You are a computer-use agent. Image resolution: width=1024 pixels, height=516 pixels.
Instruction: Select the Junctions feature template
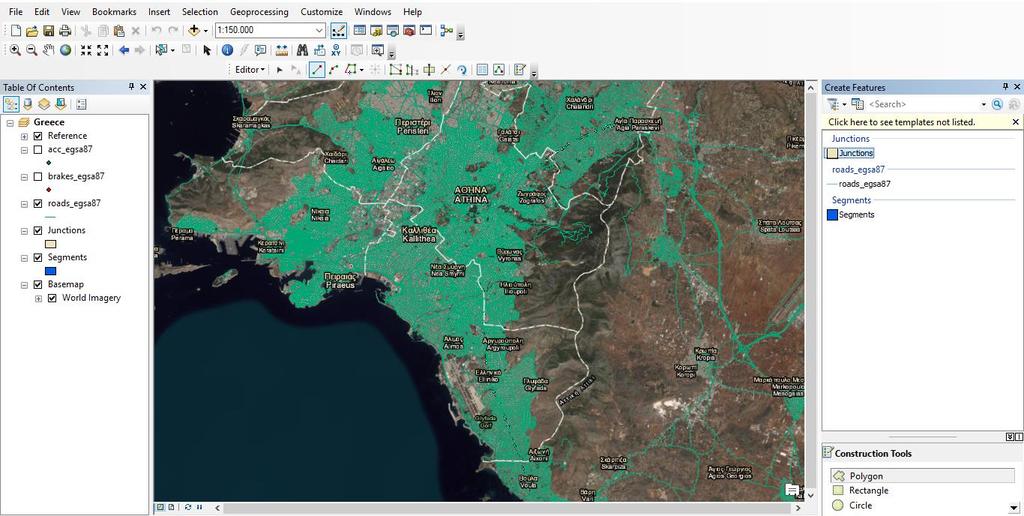(850, 153)
